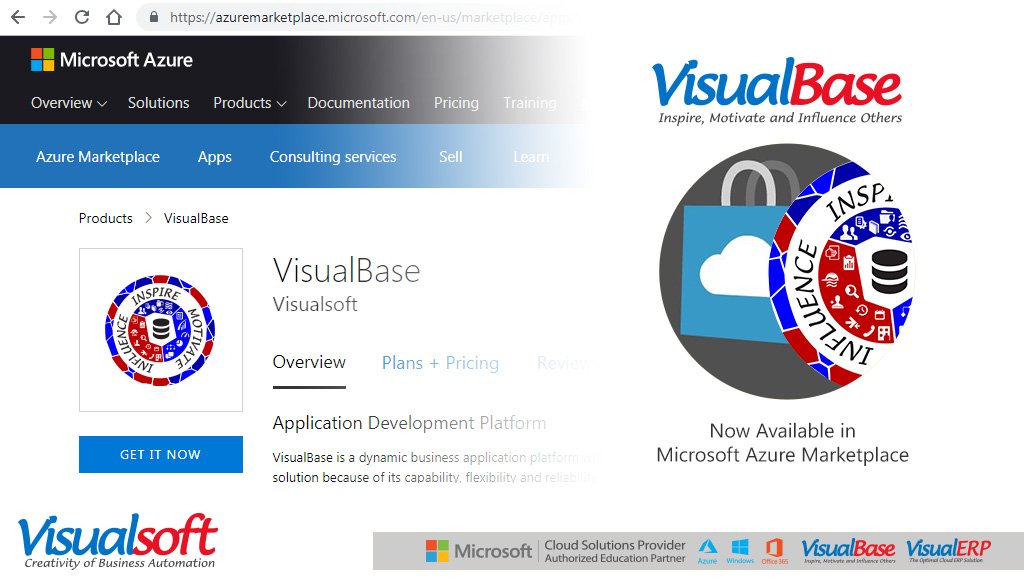Click database icon in large circular emblem
1024x583 pixels.
coord(889,272)
